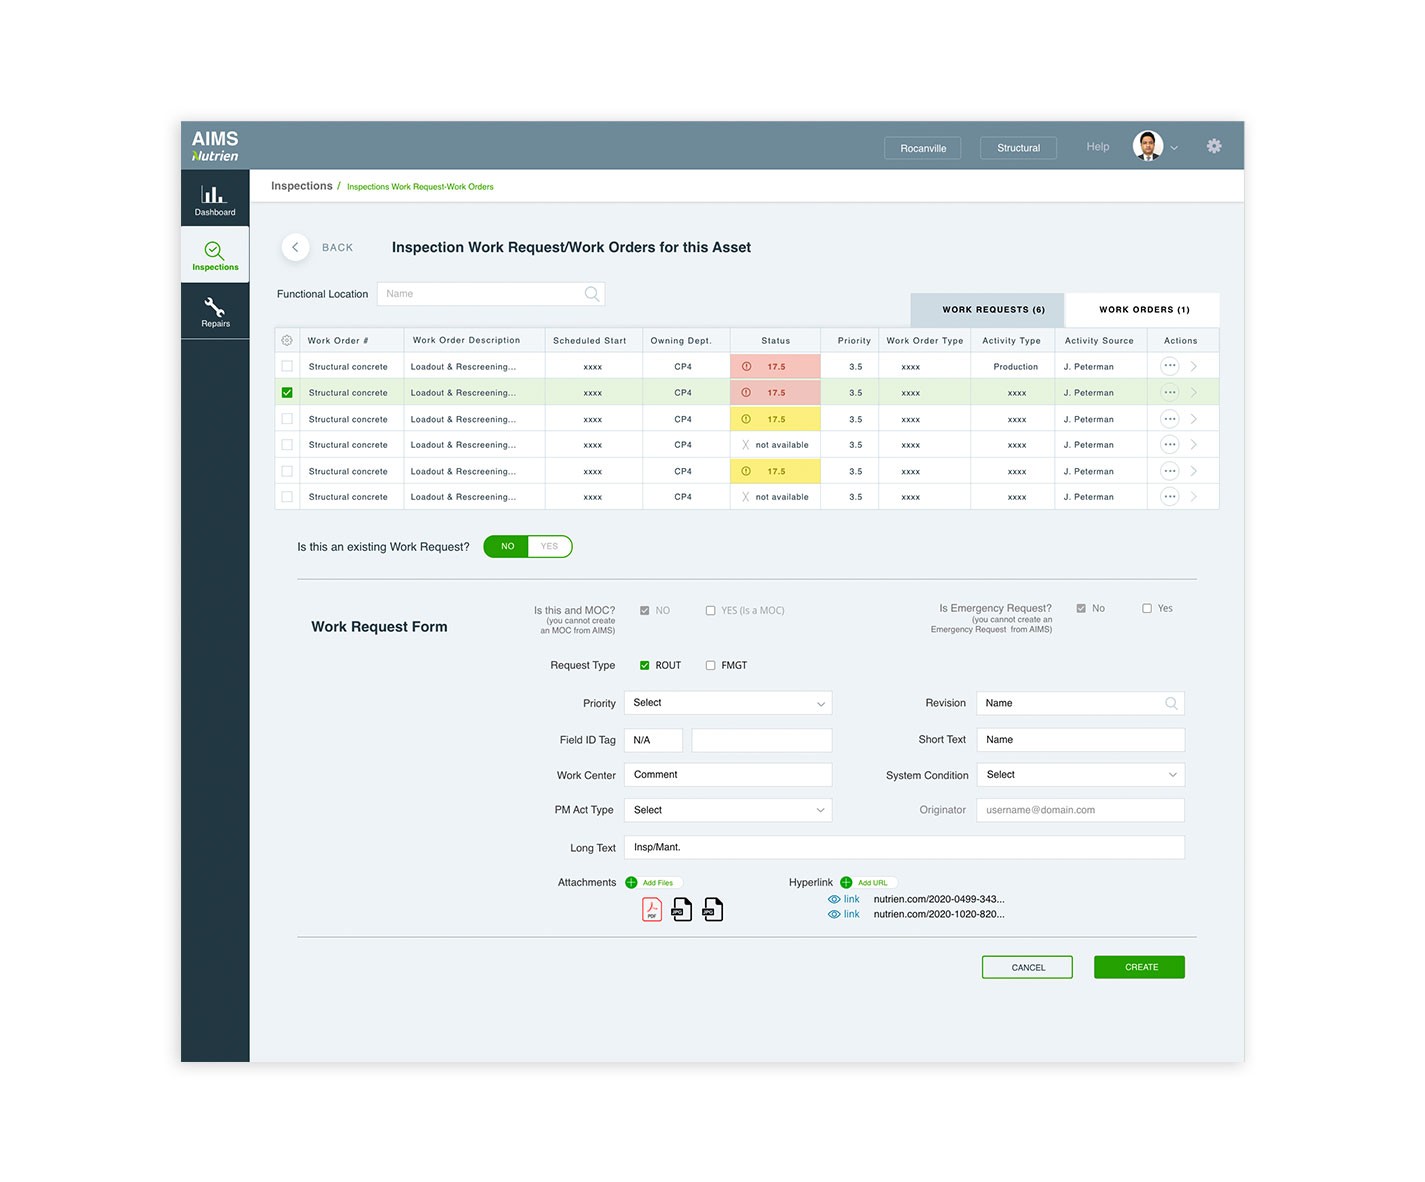Open actions ellipsis for the Production row
This screenshot has width=1425, height=1182.
pyautogui.click(x=1169, y=366)
